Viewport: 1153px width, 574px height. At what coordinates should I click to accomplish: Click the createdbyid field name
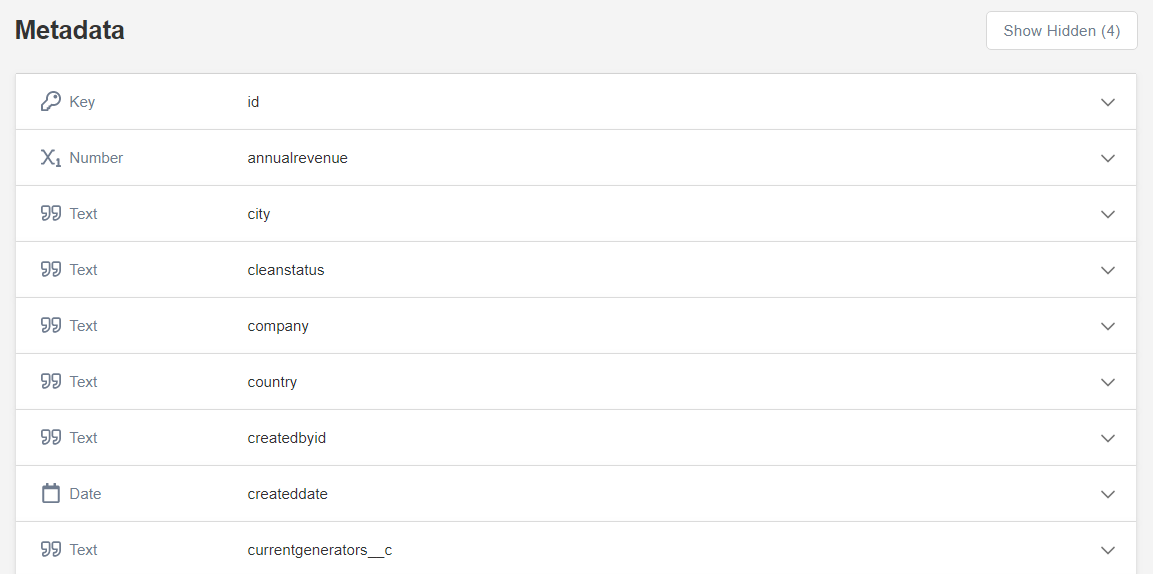click(x=287, y=438)
